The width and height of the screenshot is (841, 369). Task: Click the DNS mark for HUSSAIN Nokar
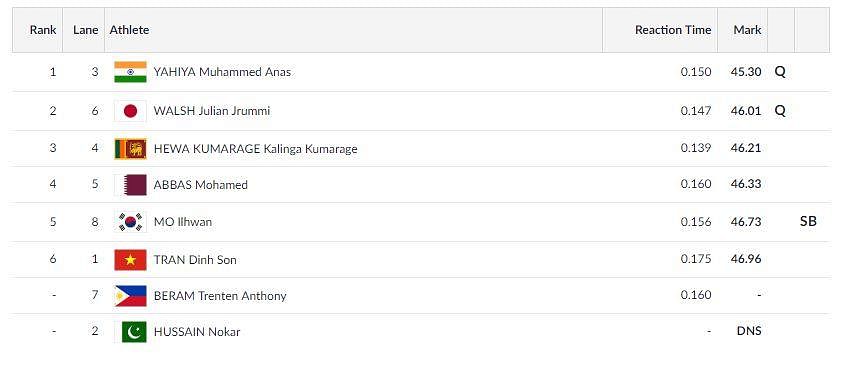click(749, 331)
